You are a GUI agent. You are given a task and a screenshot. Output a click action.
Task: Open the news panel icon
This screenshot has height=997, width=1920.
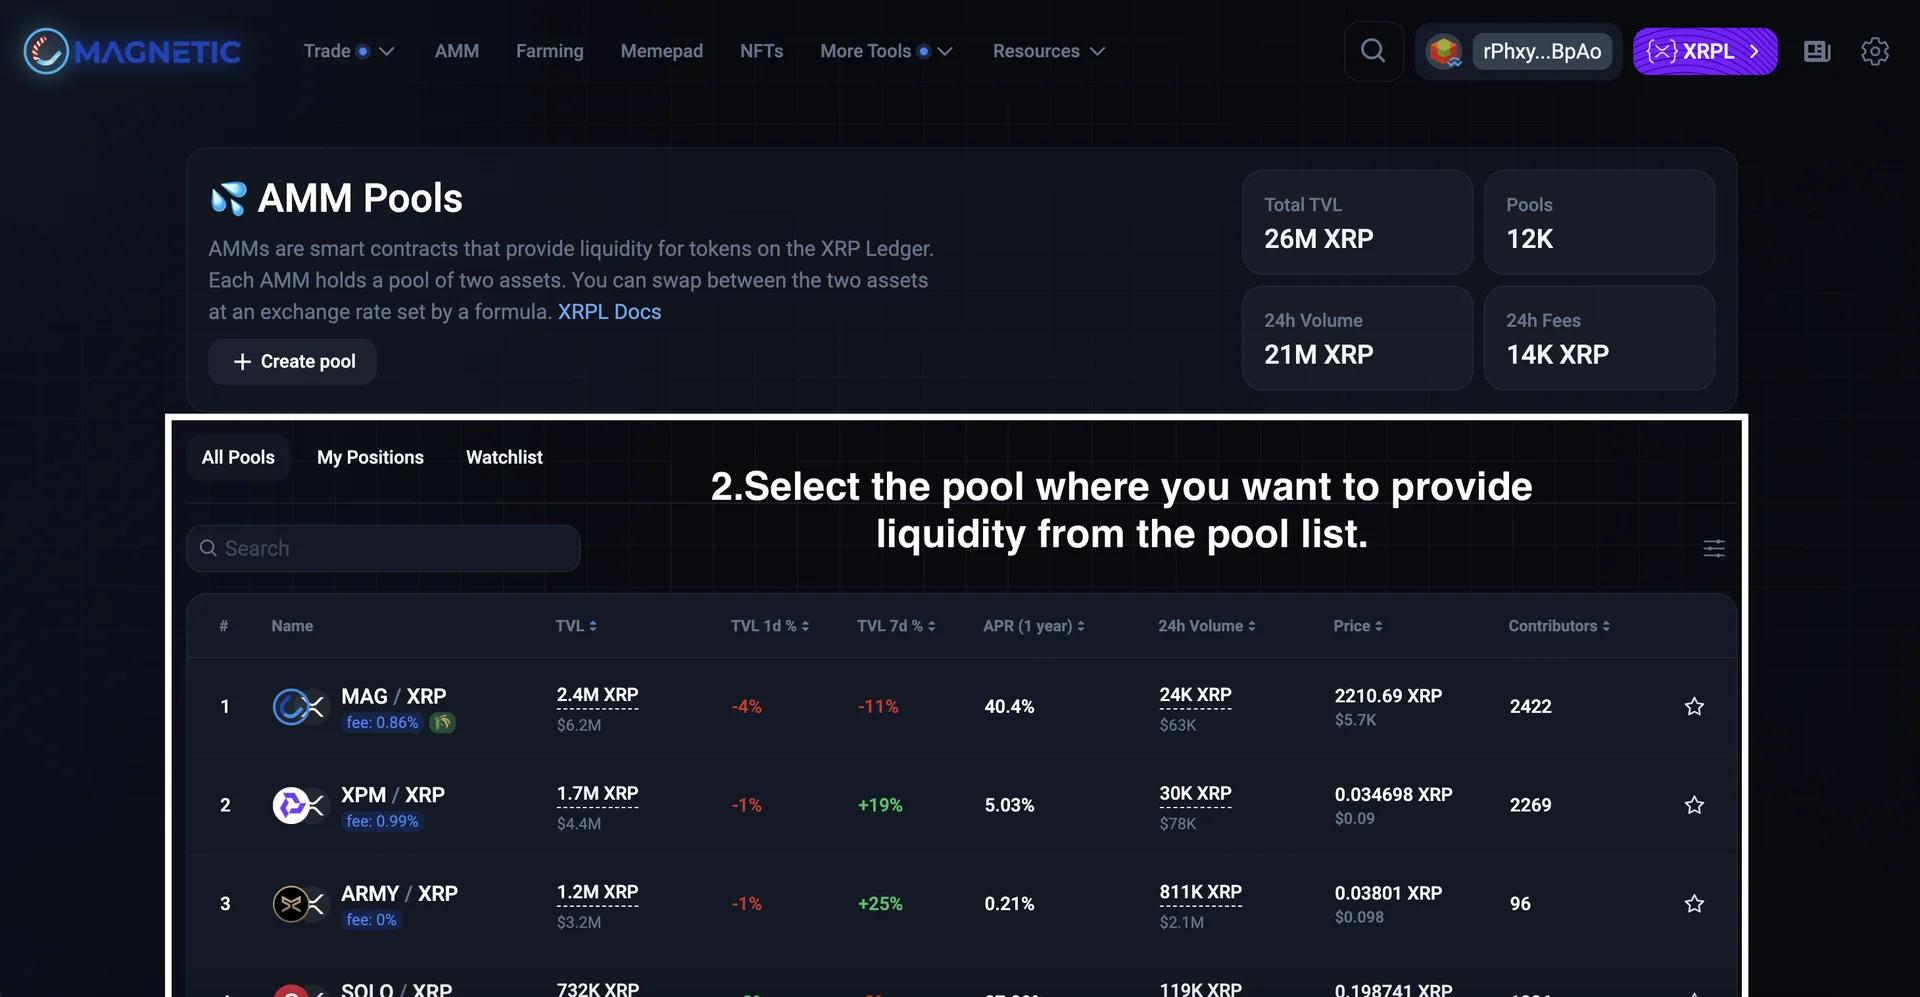(1816, 51)
